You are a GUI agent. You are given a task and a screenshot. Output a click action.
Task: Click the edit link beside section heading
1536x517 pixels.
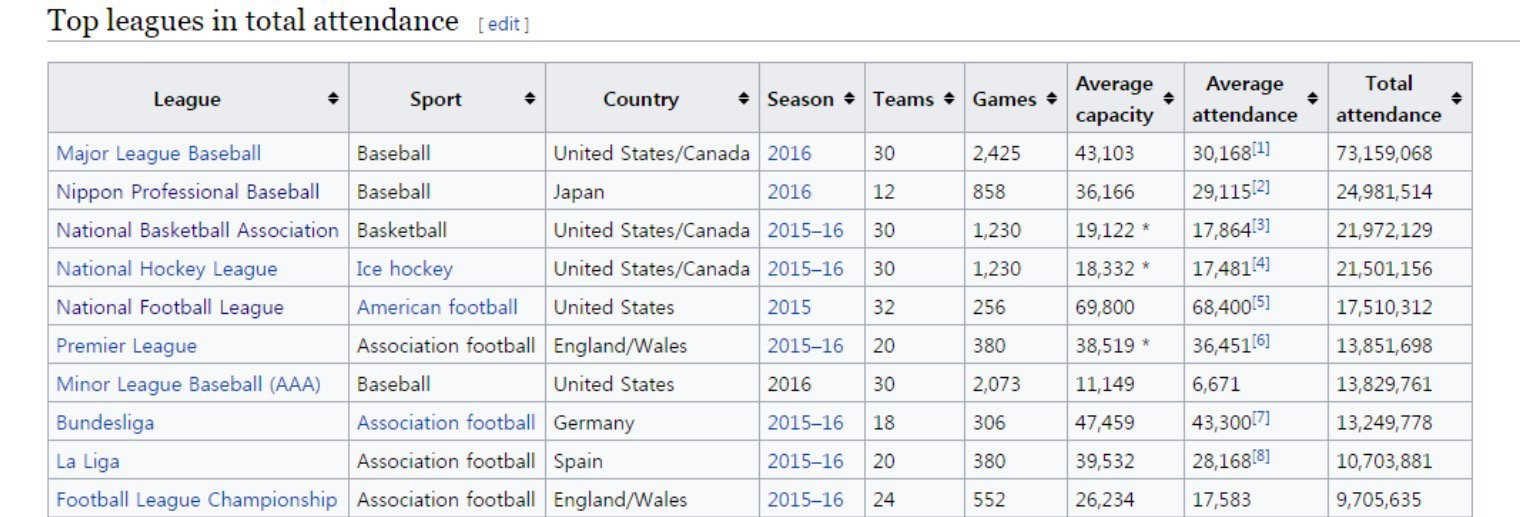coord(503,25)
